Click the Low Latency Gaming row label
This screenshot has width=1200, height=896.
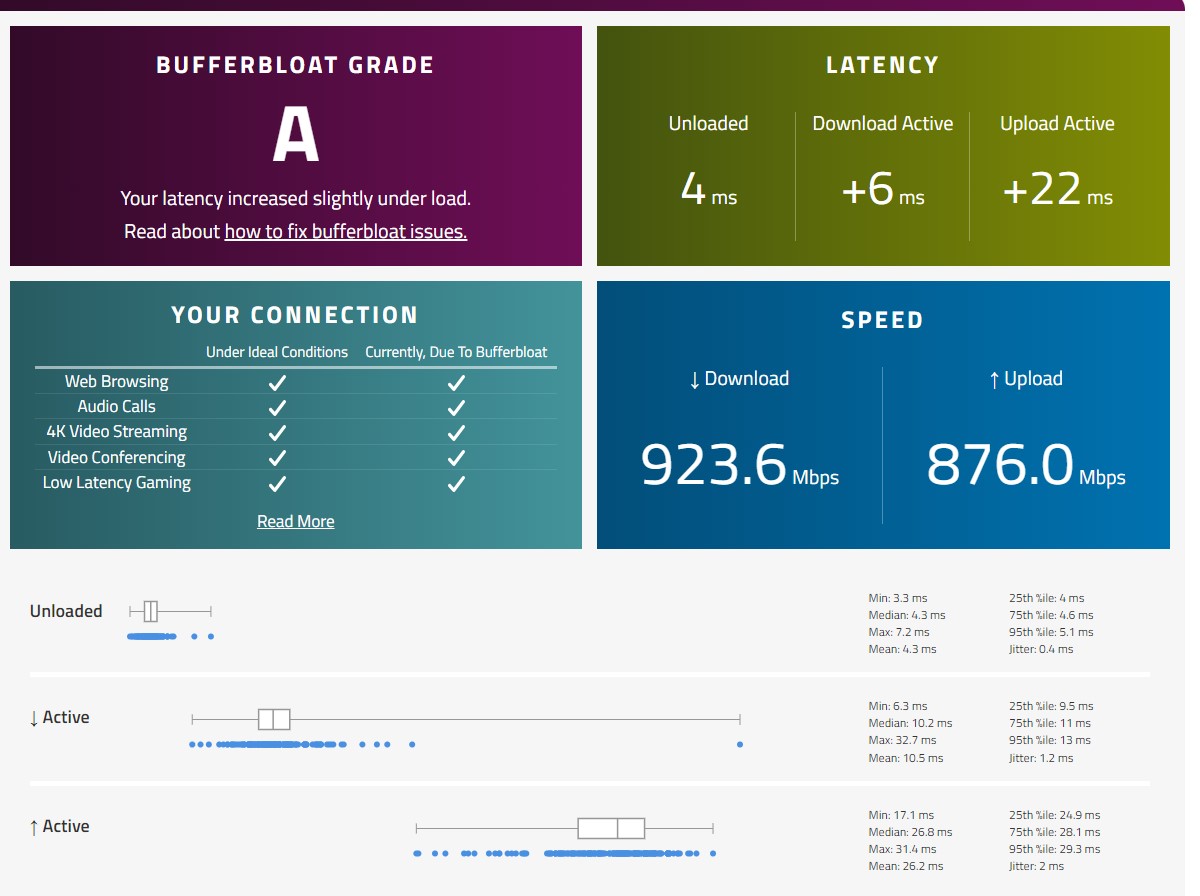coord(117,482)
